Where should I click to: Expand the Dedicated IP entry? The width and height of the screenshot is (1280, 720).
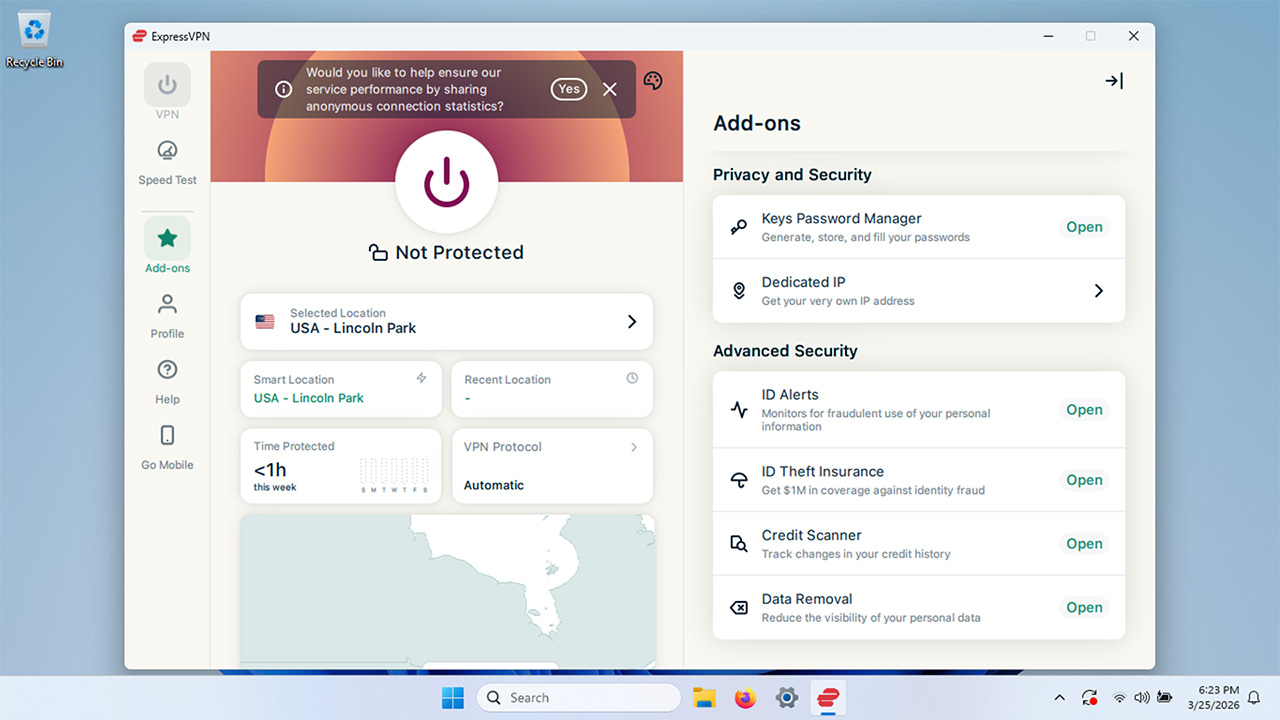pos(1098,290)
